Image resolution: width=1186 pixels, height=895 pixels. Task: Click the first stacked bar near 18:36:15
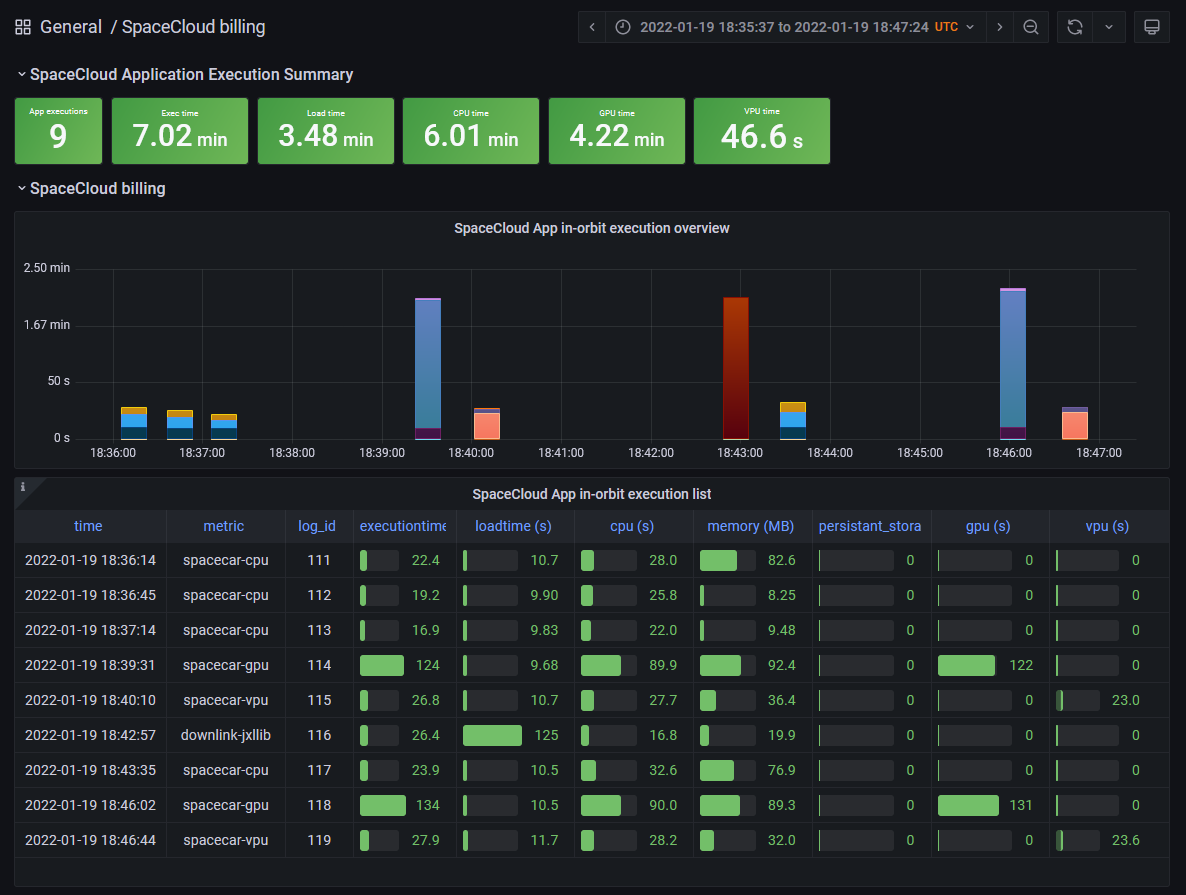pos(134,424)
